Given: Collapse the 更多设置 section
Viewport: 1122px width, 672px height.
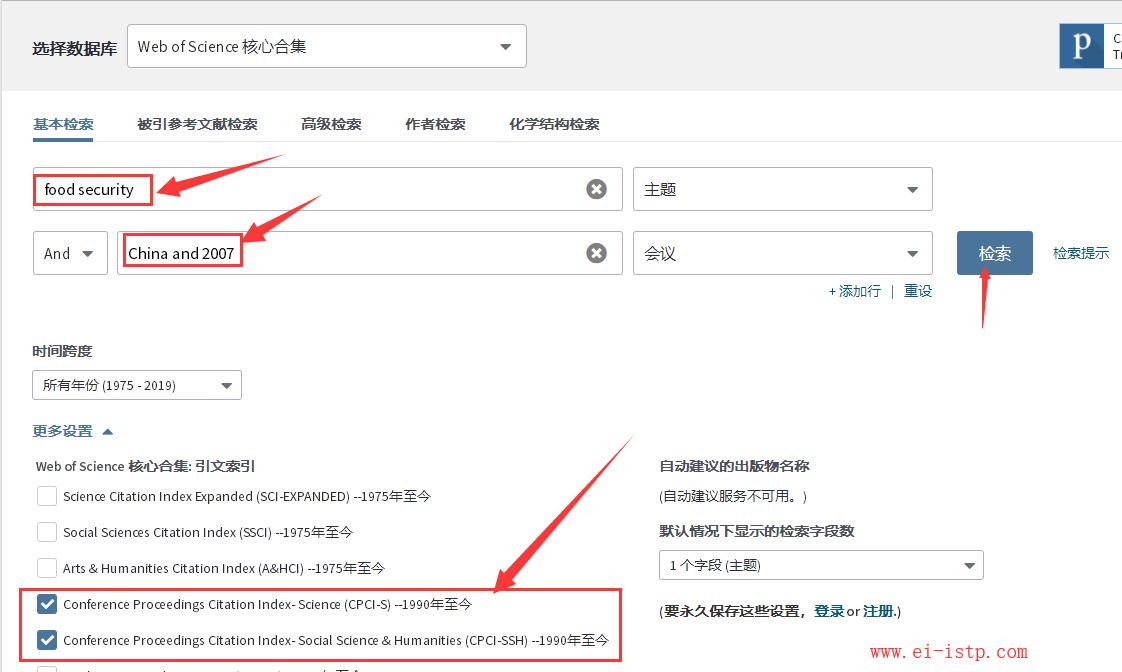Looking at the screenshot, I should pos(72,431).
